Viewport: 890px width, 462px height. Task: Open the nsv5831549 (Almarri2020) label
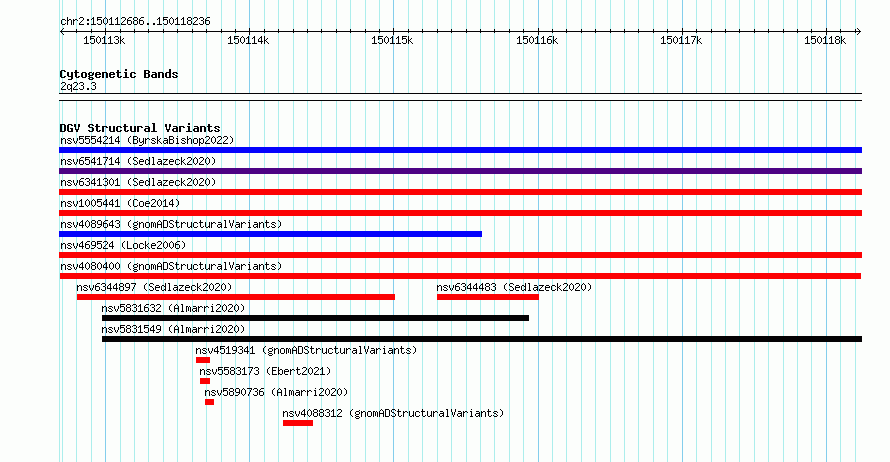click(x=173, y=329)
